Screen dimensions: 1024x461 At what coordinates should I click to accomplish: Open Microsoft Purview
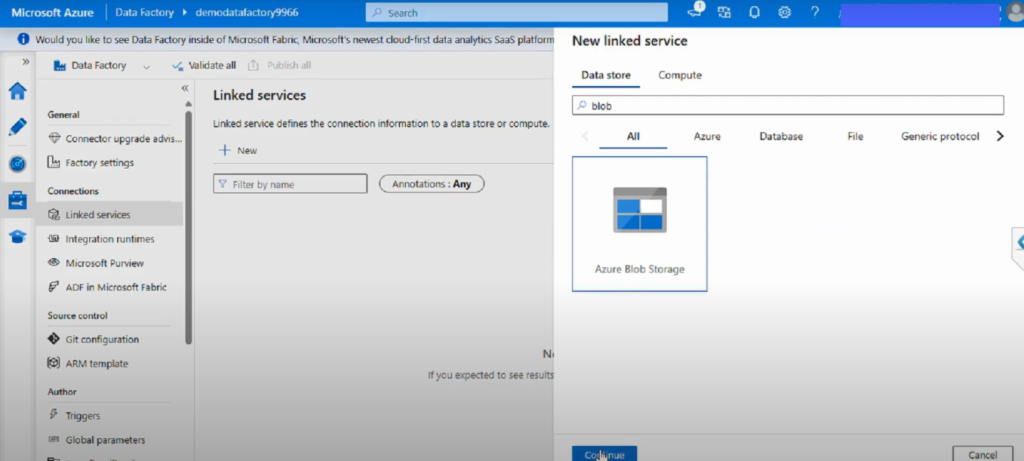[97, 263]
